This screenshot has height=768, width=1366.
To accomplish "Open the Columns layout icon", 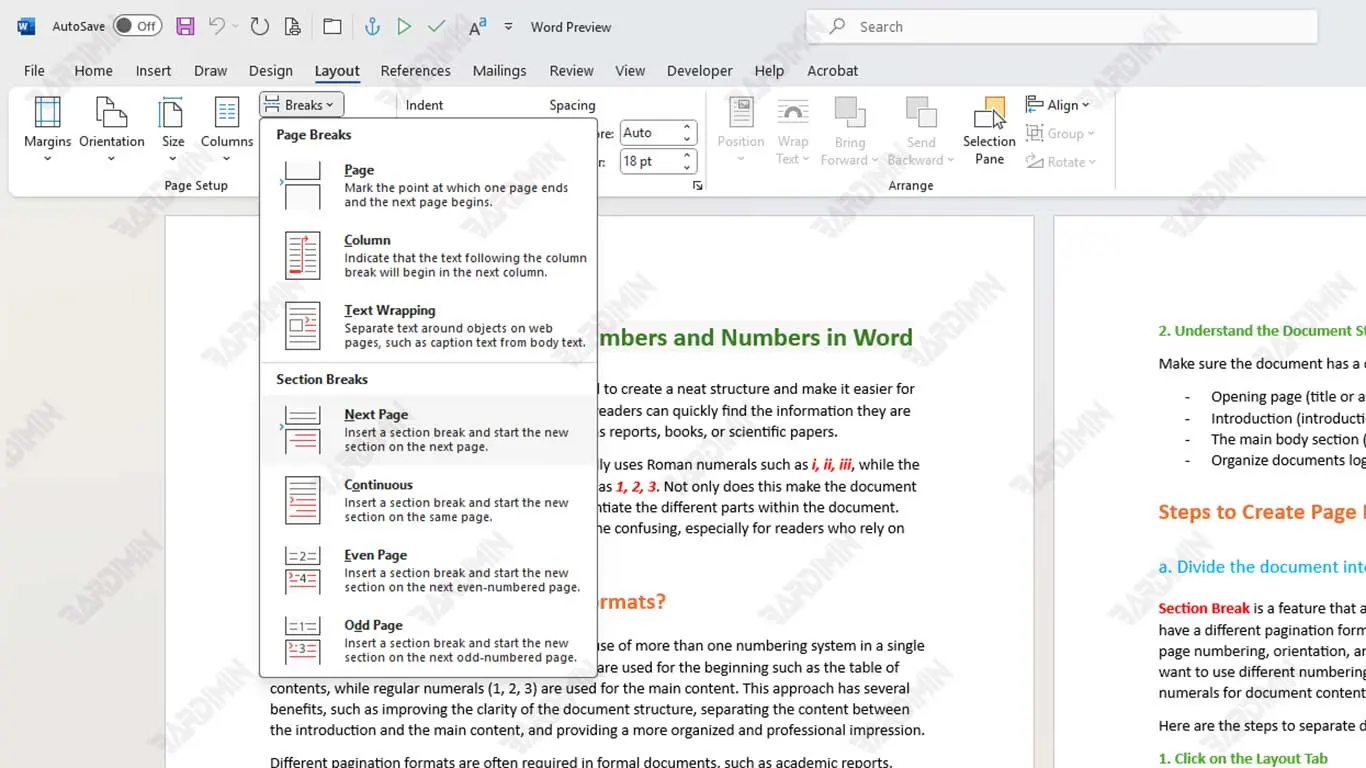I will point(227,112).
